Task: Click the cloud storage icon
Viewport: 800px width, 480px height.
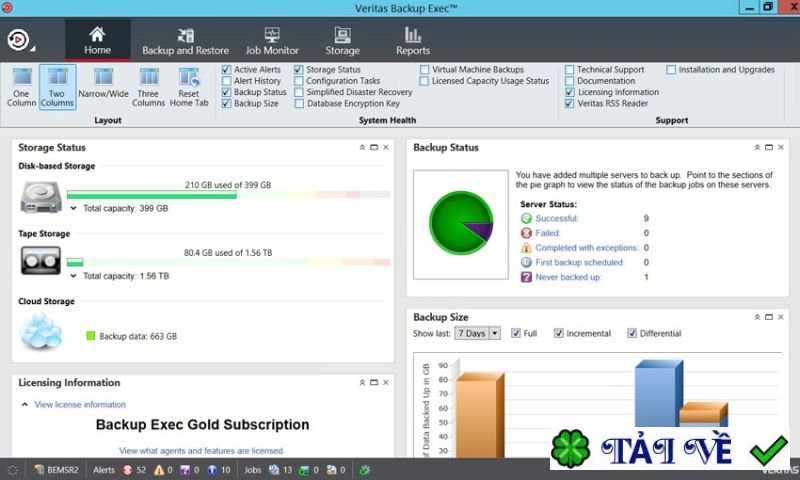Action: 41,331
